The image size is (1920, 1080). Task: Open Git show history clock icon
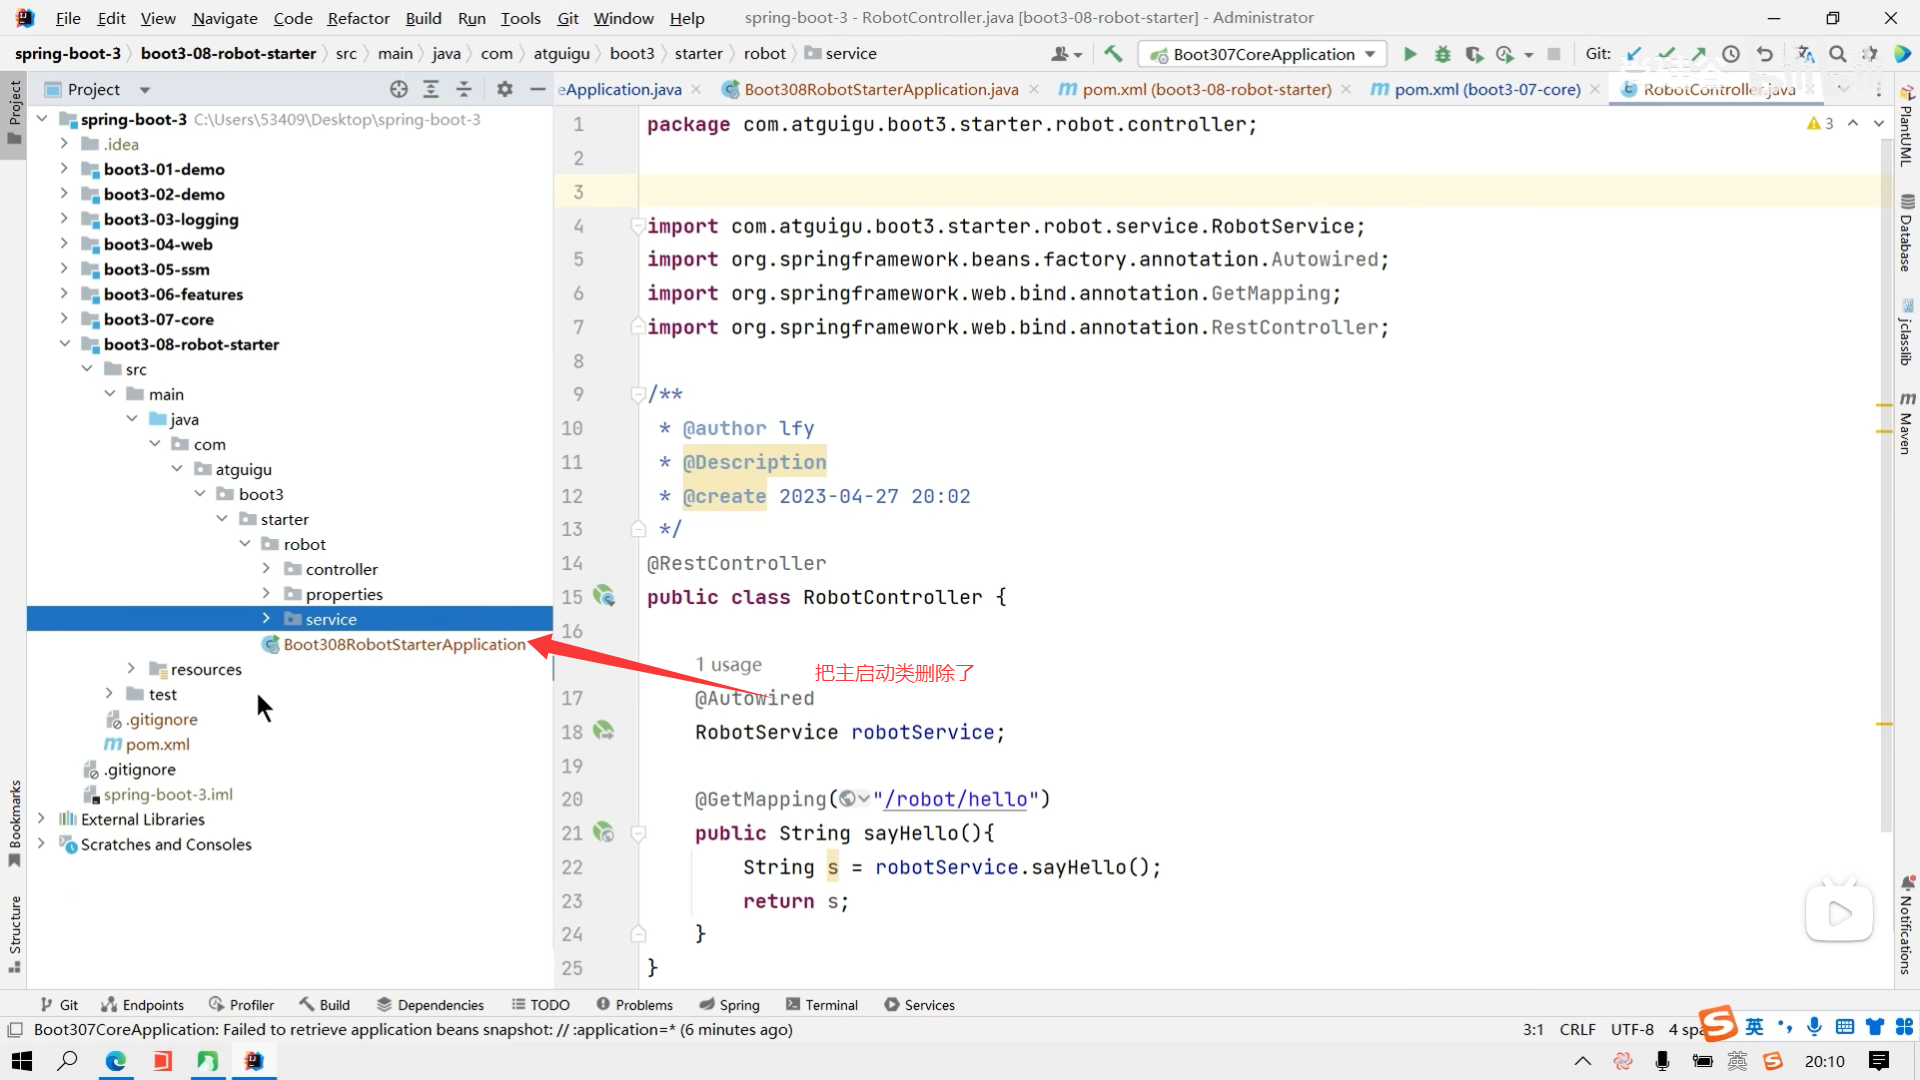pyautogui.click(x=1731, y=54)
